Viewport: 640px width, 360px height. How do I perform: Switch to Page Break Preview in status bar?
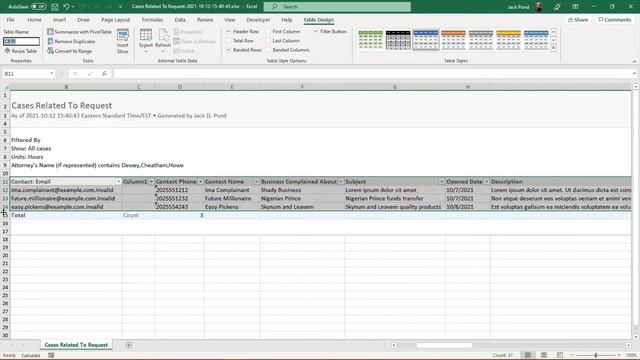(560, 355)
